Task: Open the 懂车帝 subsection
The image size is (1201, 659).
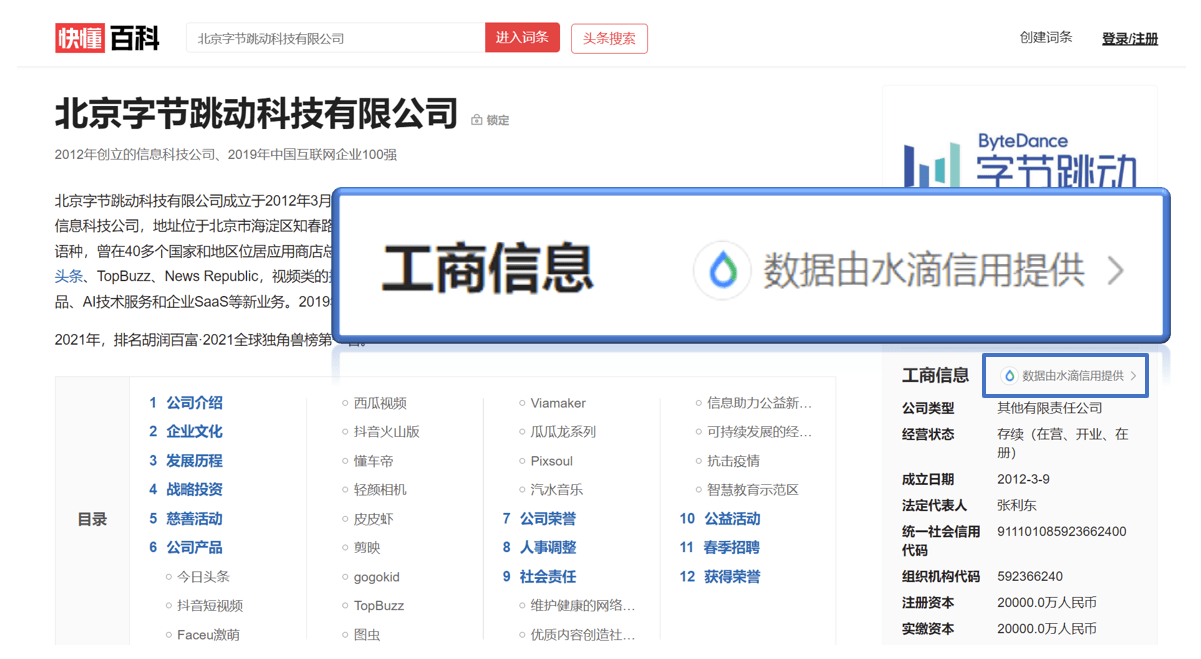Action: (x=374, y=461)
